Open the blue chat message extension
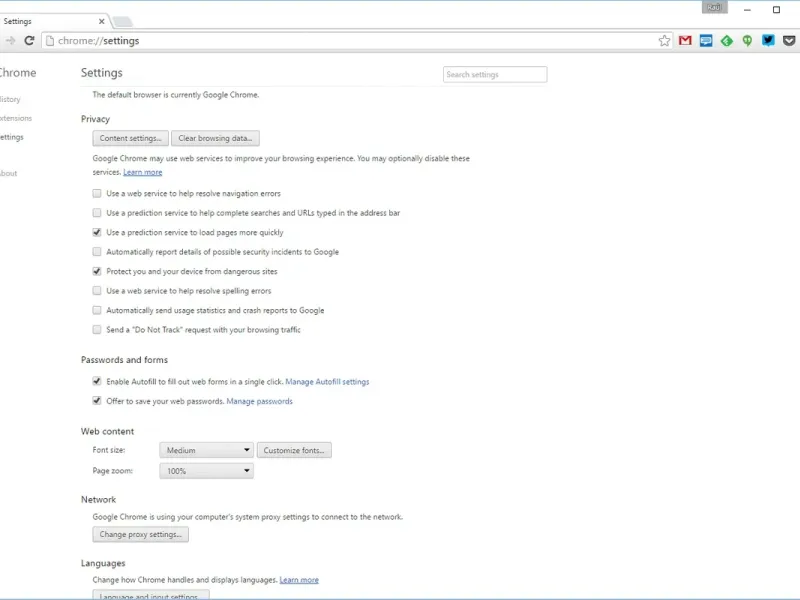 click(706, 41)
